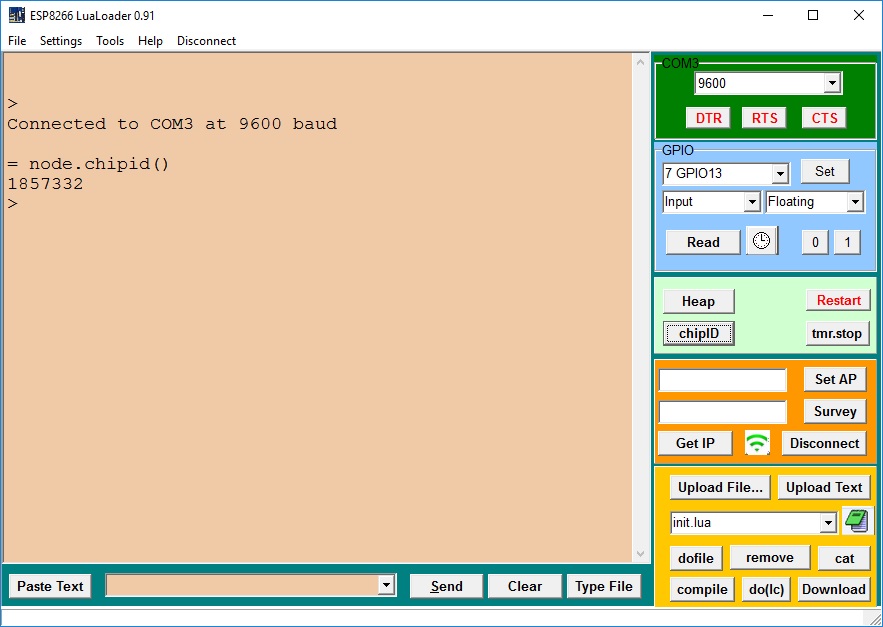
Task: Click the do(lc) button
Action: [766, 589]
